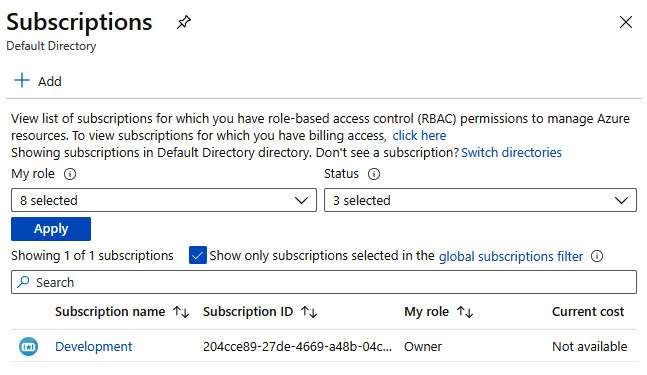Click the Apply button

pos(51,229)
